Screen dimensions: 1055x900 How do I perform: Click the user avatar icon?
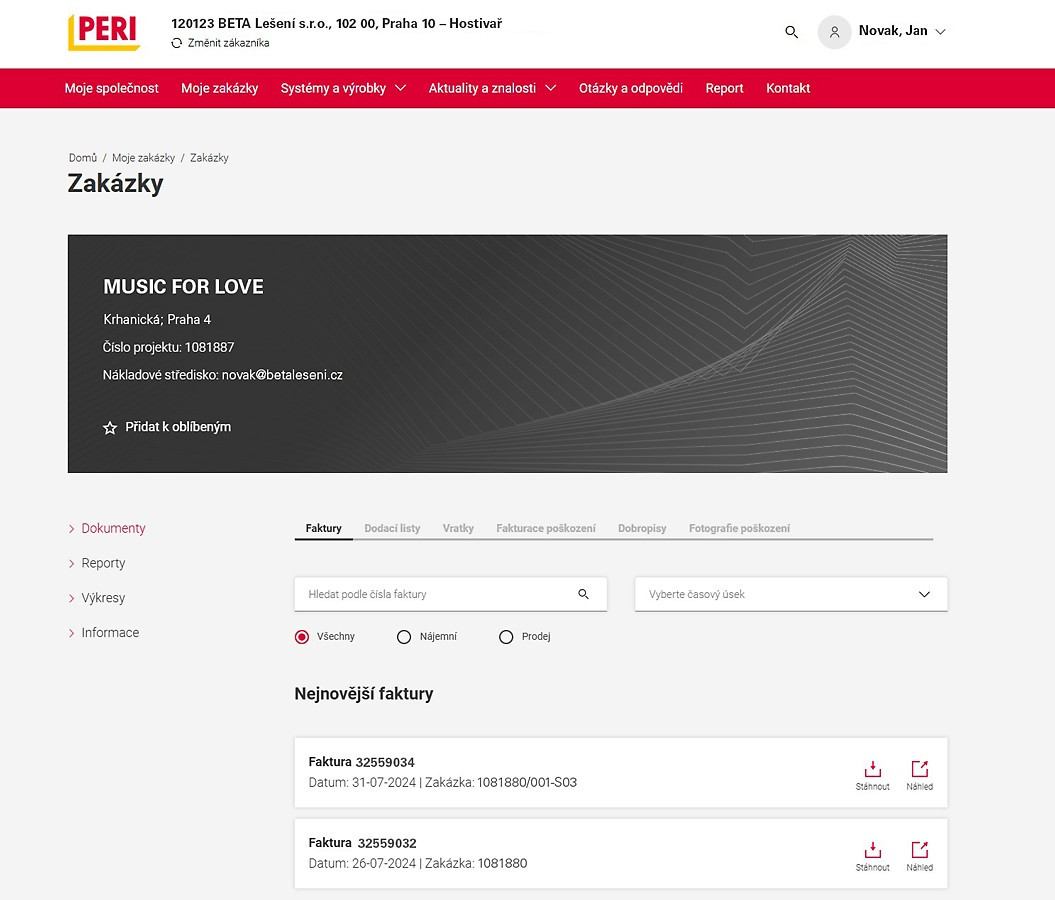[834, 32]
